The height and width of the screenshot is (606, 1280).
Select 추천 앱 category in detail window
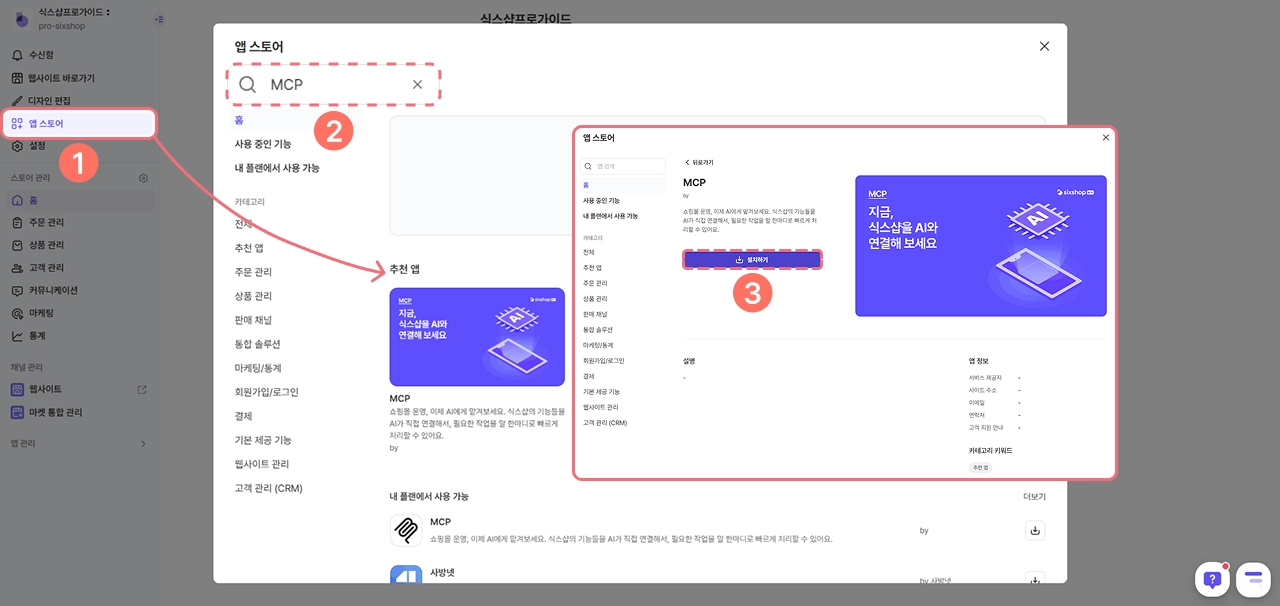[592, 267]
